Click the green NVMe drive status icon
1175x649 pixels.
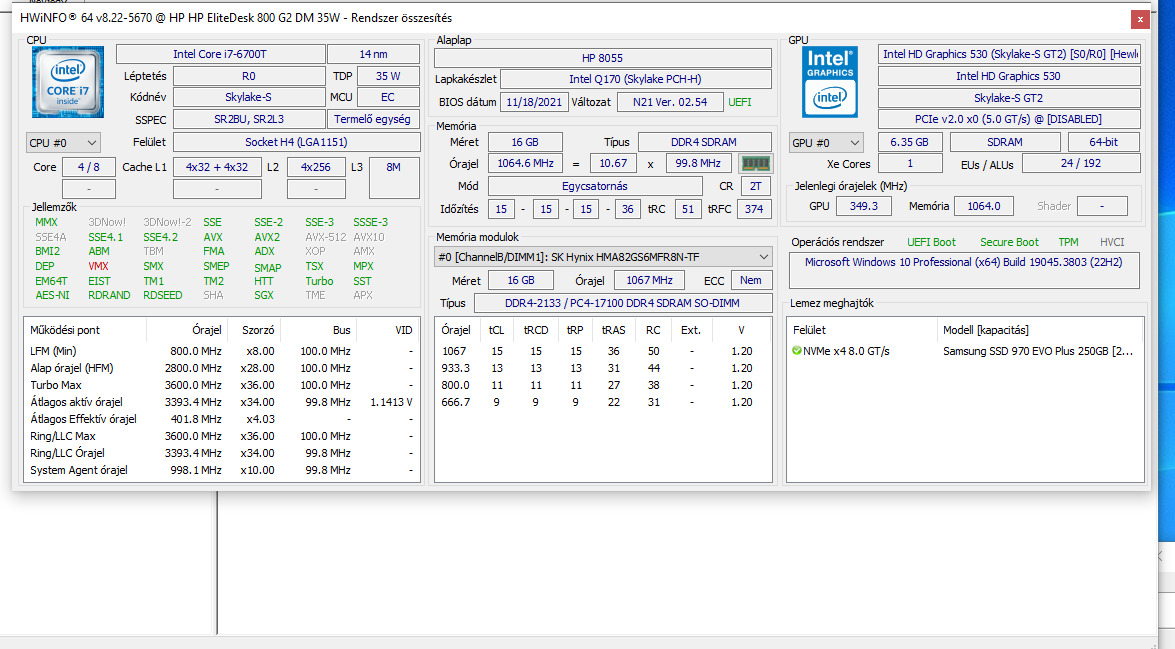tap(797, 351)
